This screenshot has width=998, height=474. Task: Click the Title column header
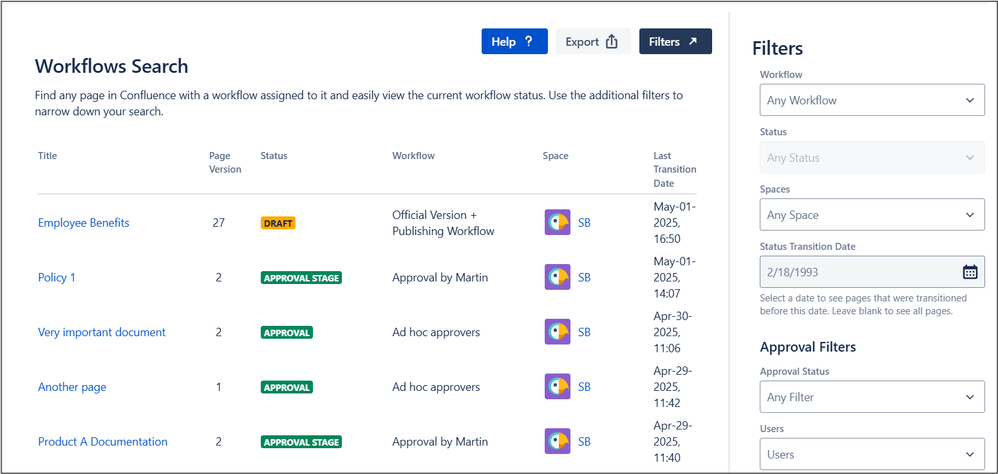(47, 155)
